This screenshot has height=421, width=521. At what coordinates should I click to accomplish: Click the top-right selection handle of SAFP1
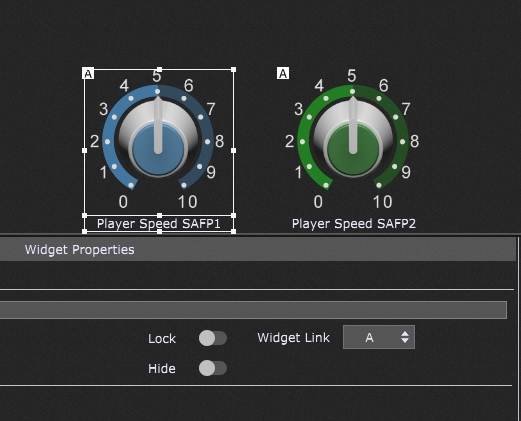click(x=233, y=69)
